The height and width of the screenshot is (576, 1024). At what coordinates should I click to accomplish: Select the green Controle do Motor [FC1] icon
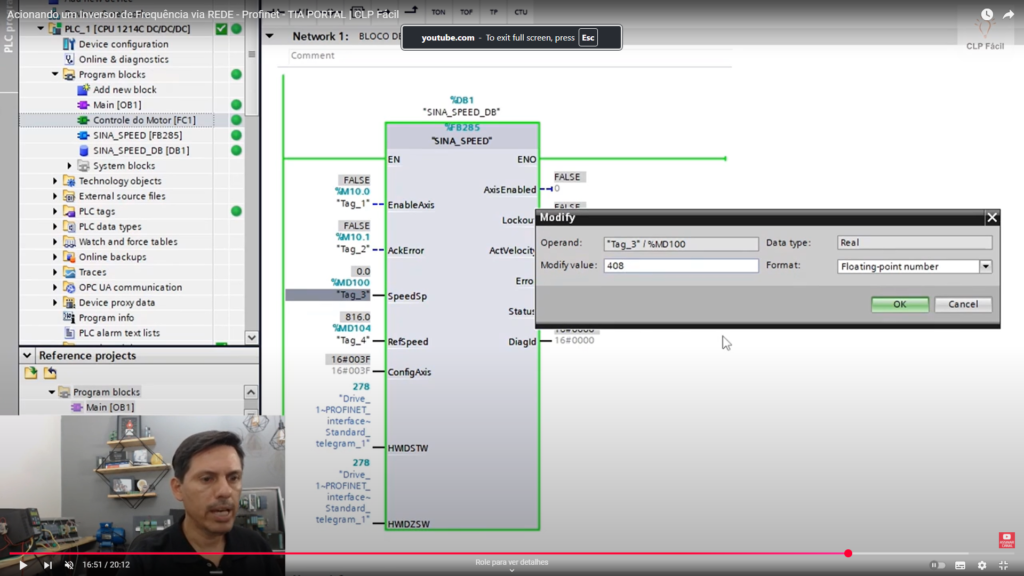[x=83, y=120]
